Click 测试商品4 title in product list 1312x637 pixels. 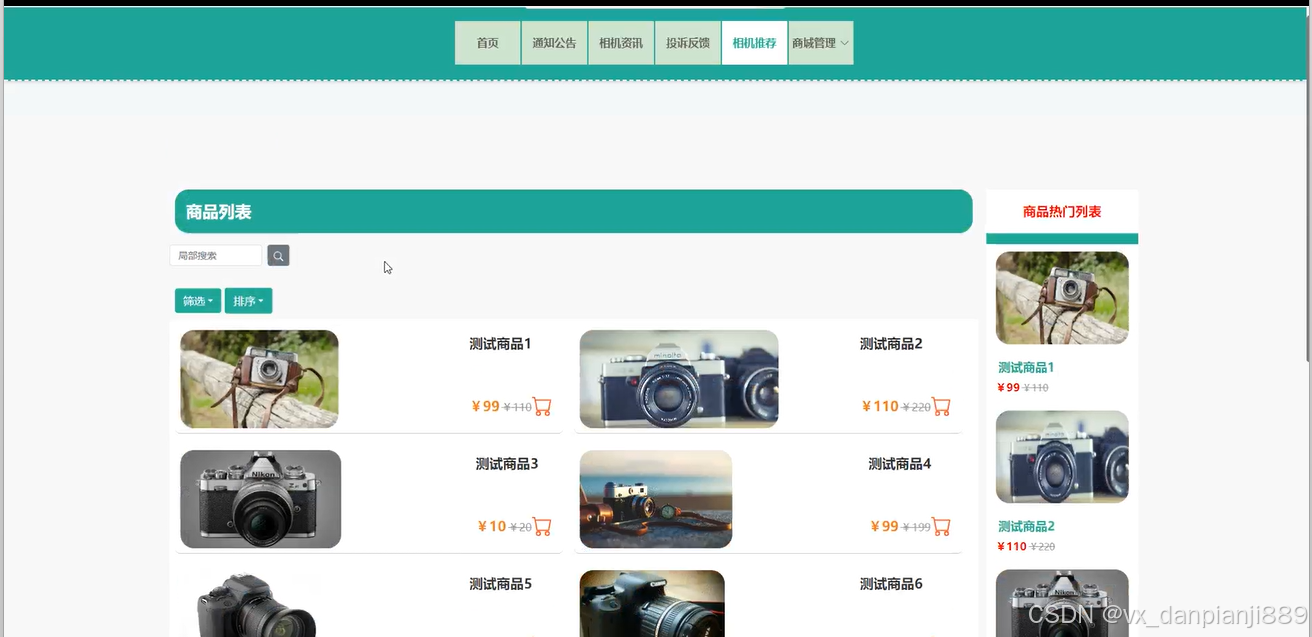pyautogui.click(x=900, y=464)
